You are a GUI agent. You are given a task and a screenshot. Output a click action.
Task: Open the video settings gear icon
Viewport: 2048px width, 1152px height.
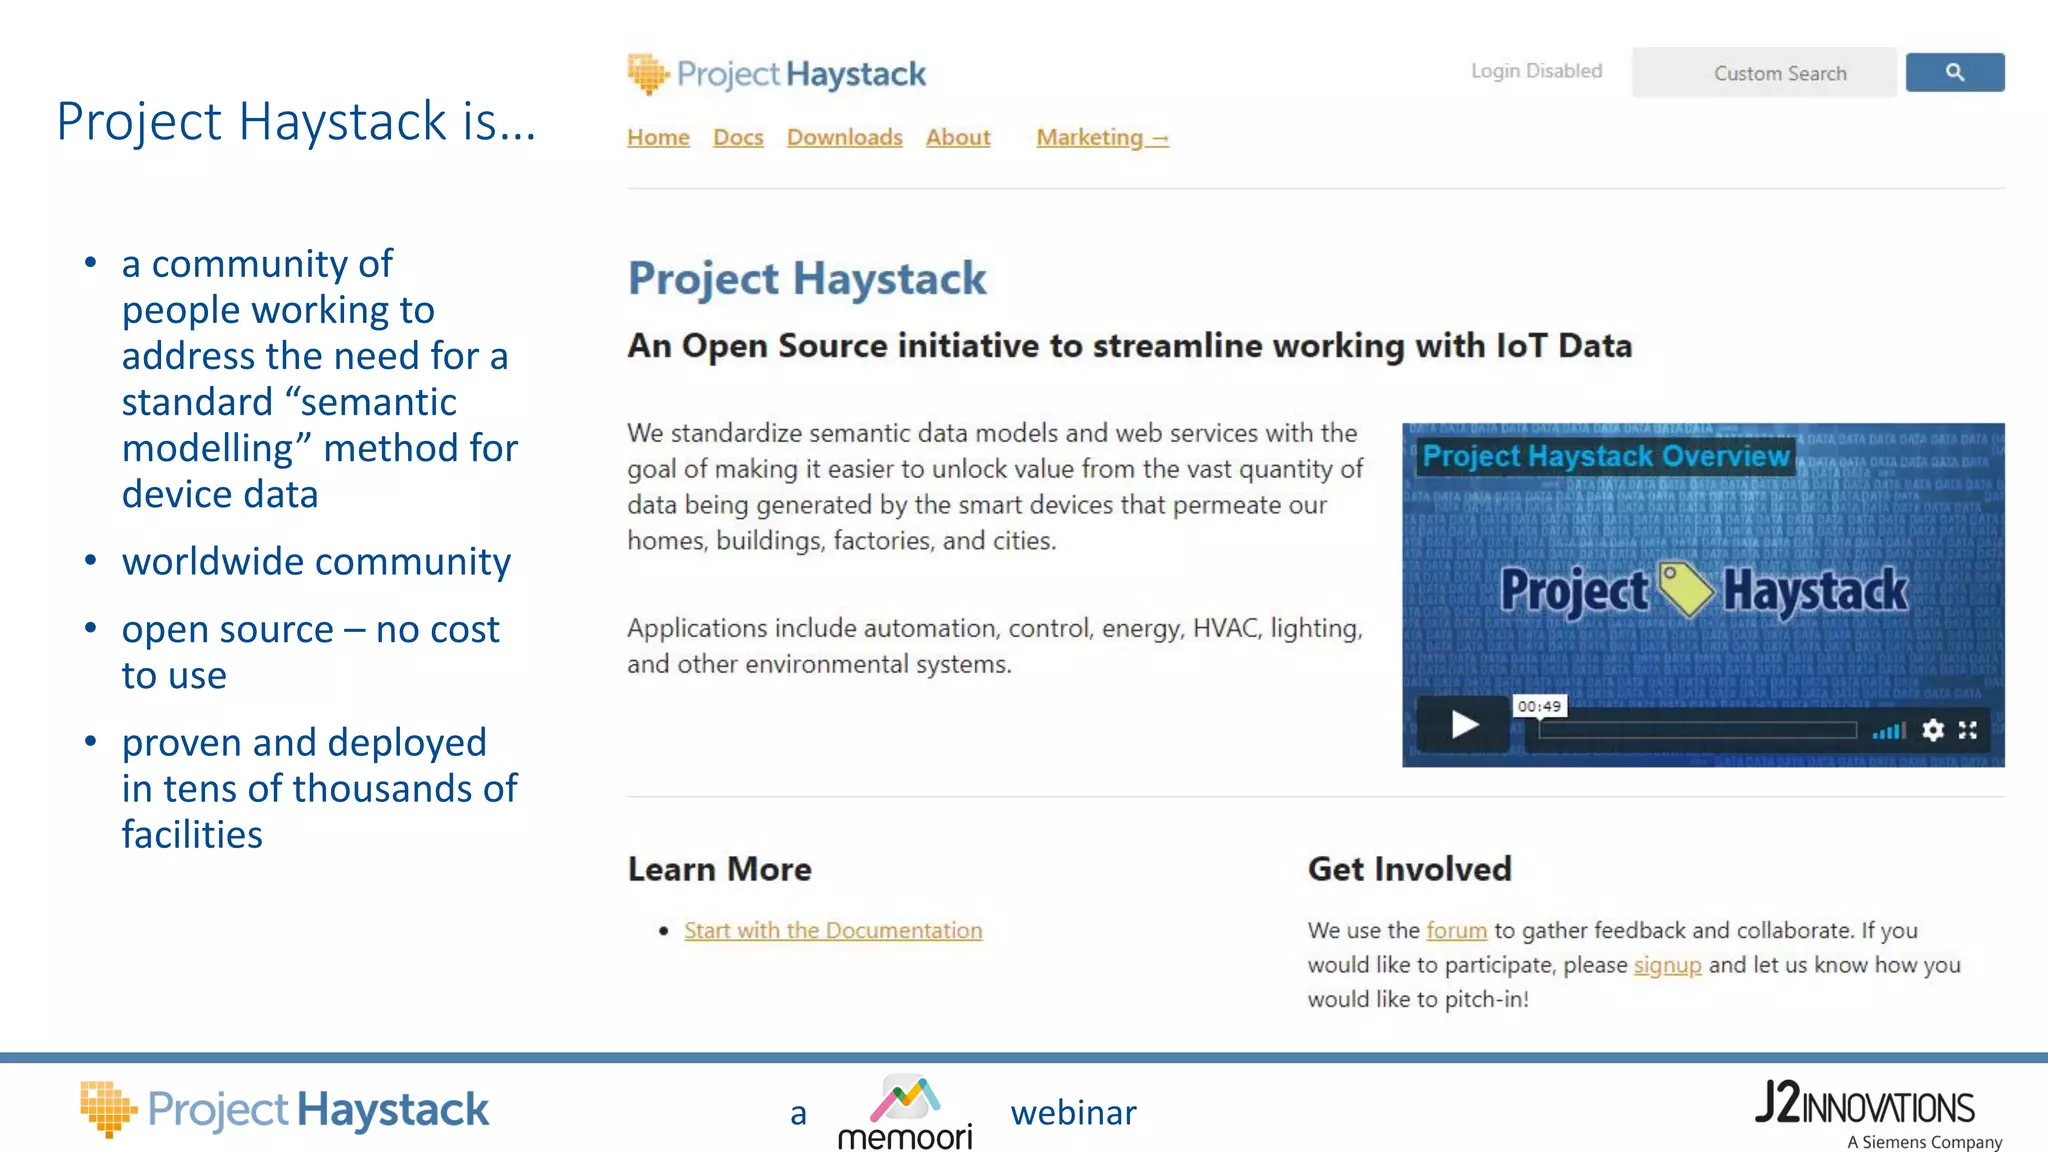coord(1933,730)
